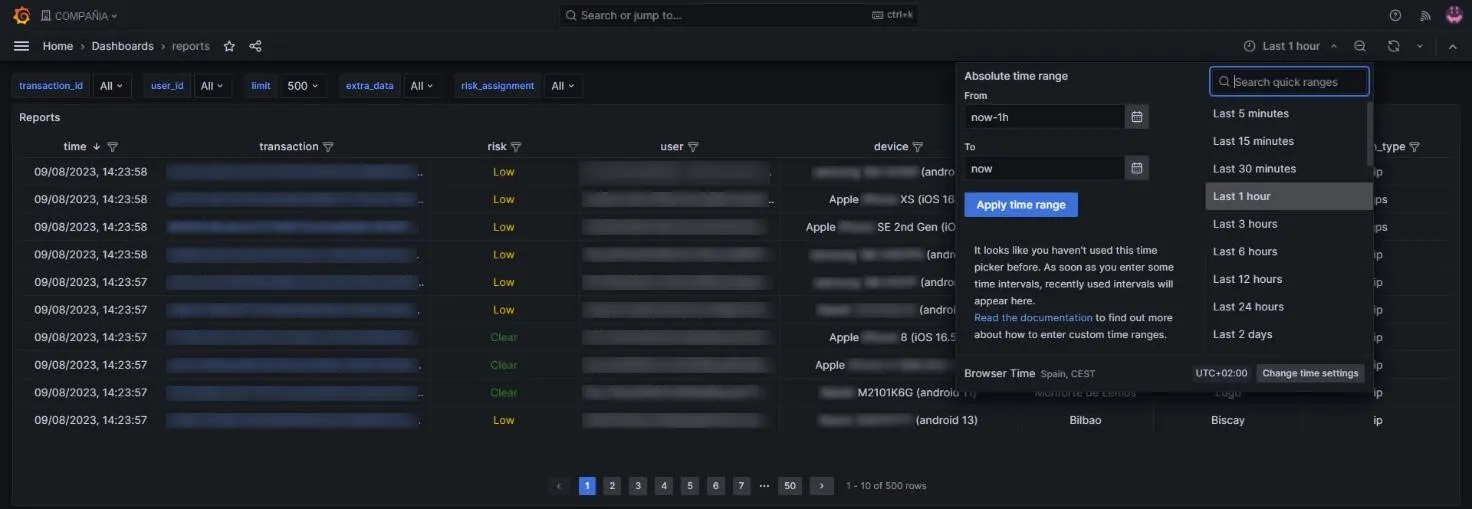Screen dimensions: 1472x509
Task: Go to Home breadcrumb
Action: coord(57,46)
